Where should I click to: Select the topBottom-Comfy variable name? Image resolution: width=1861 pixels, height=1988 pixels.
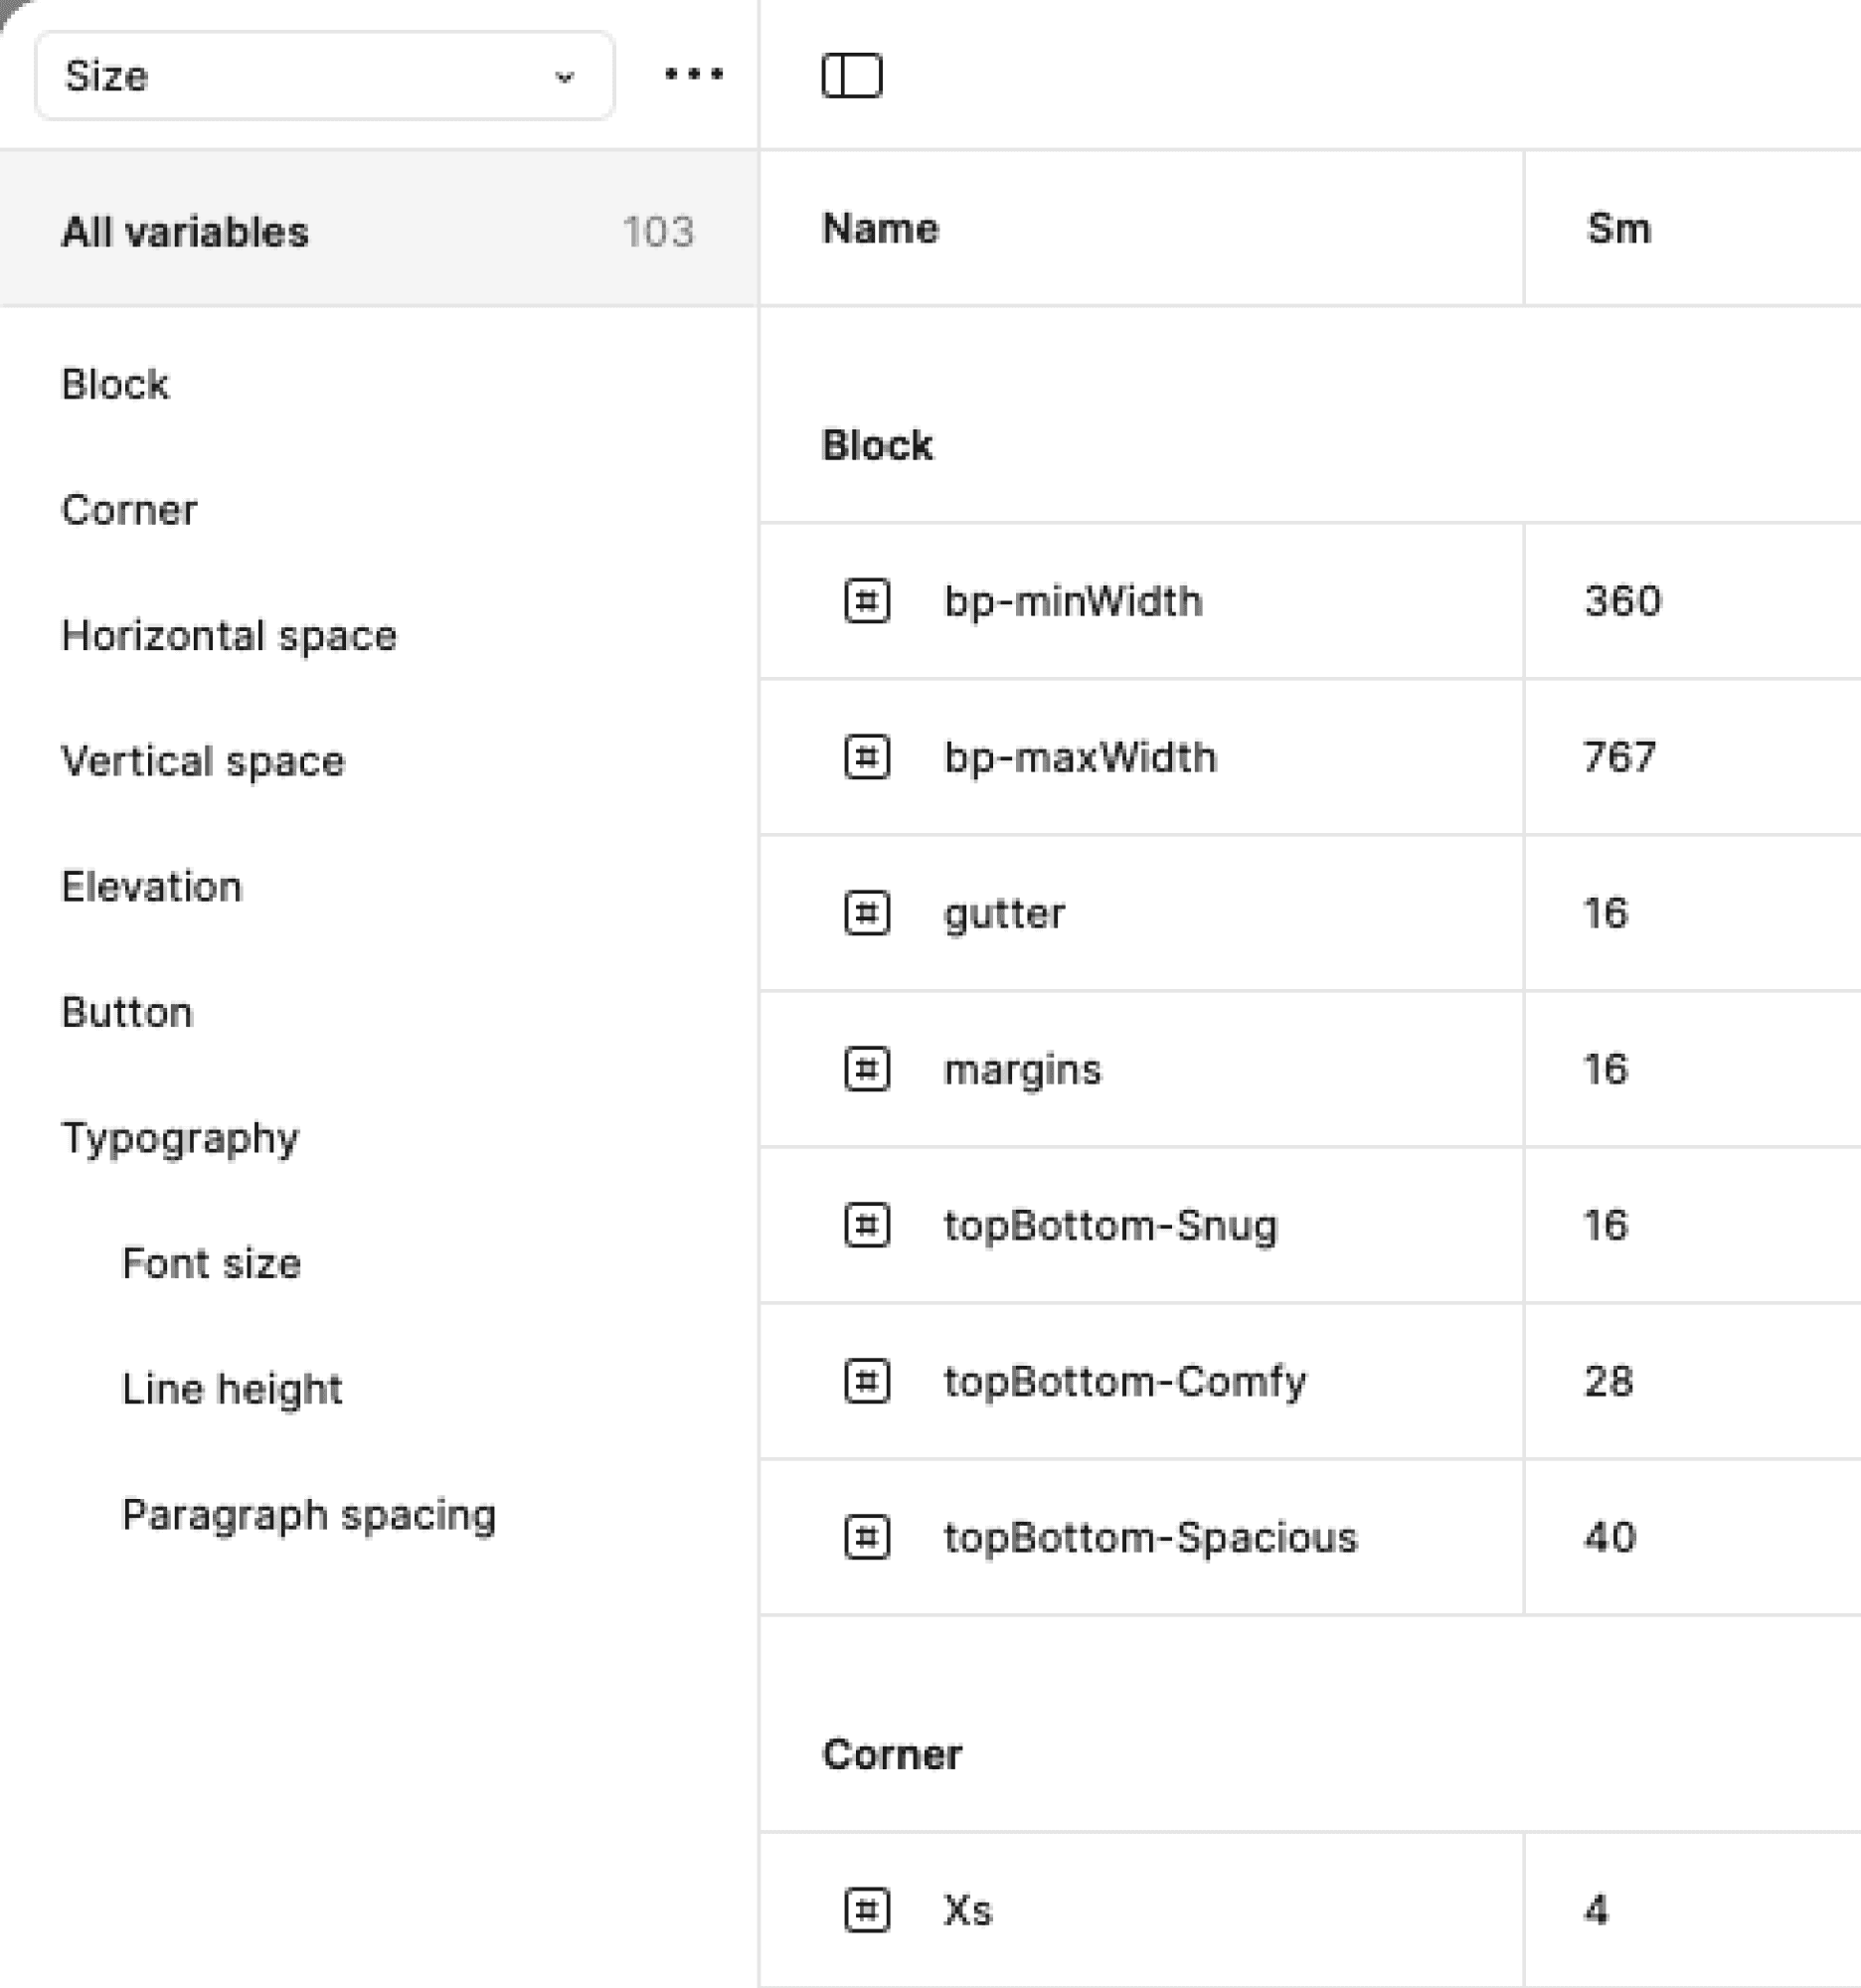pyautogui.click(x=1125, y=1382)
